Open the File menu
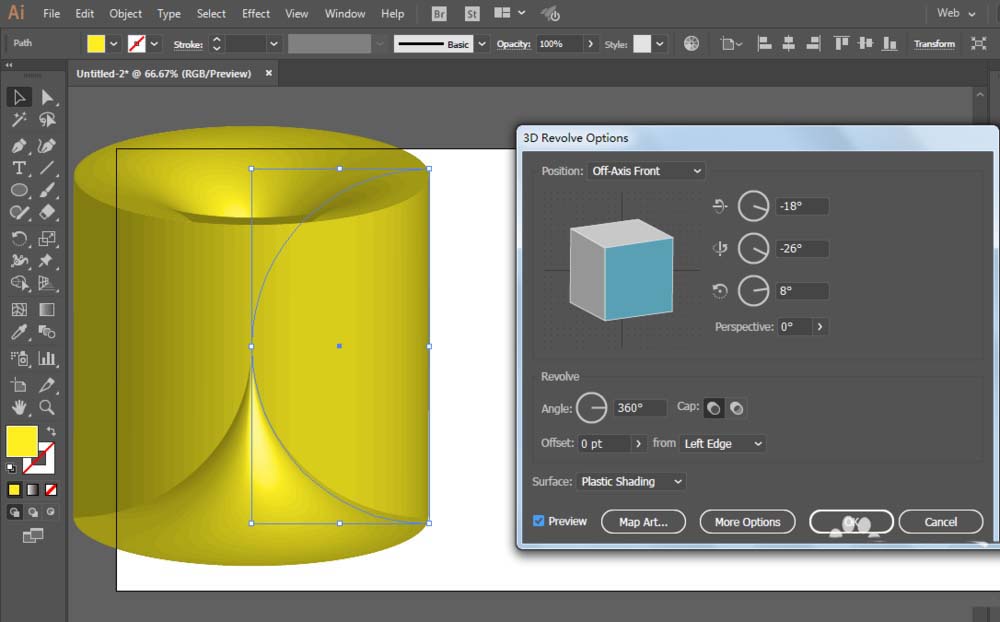The image size is (1000, 622). coord(51,13)
